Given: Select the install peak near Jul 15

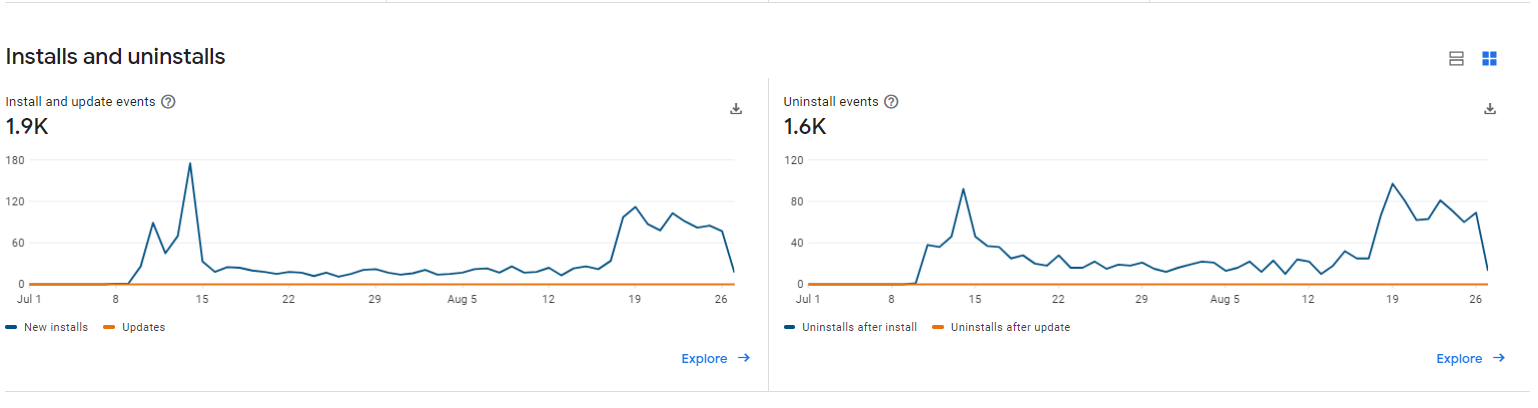Looking at the screenshot, I should click(190, 163).
